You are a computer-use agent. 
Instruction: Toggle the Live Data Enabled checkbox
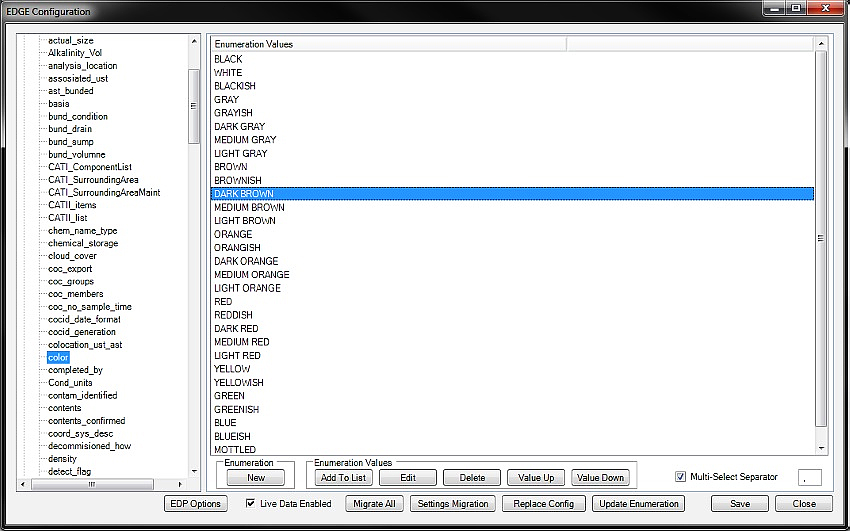coord(250,503)
